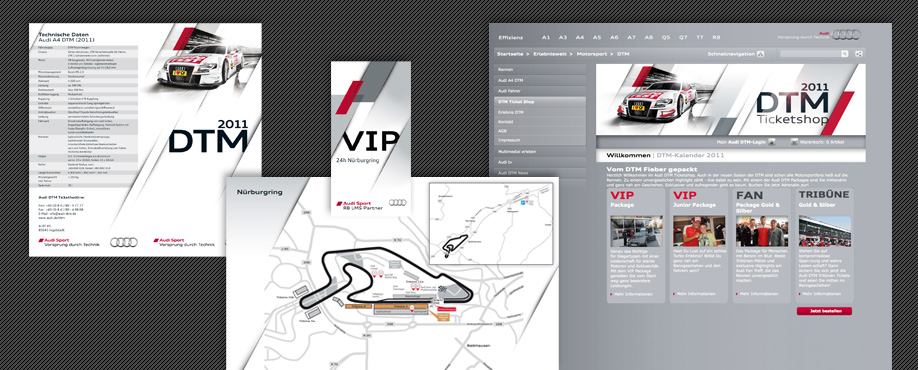This screenshot has height=370, width=918.
Task: Click the TRIBÜNE card heading
Action: point(823,195)
